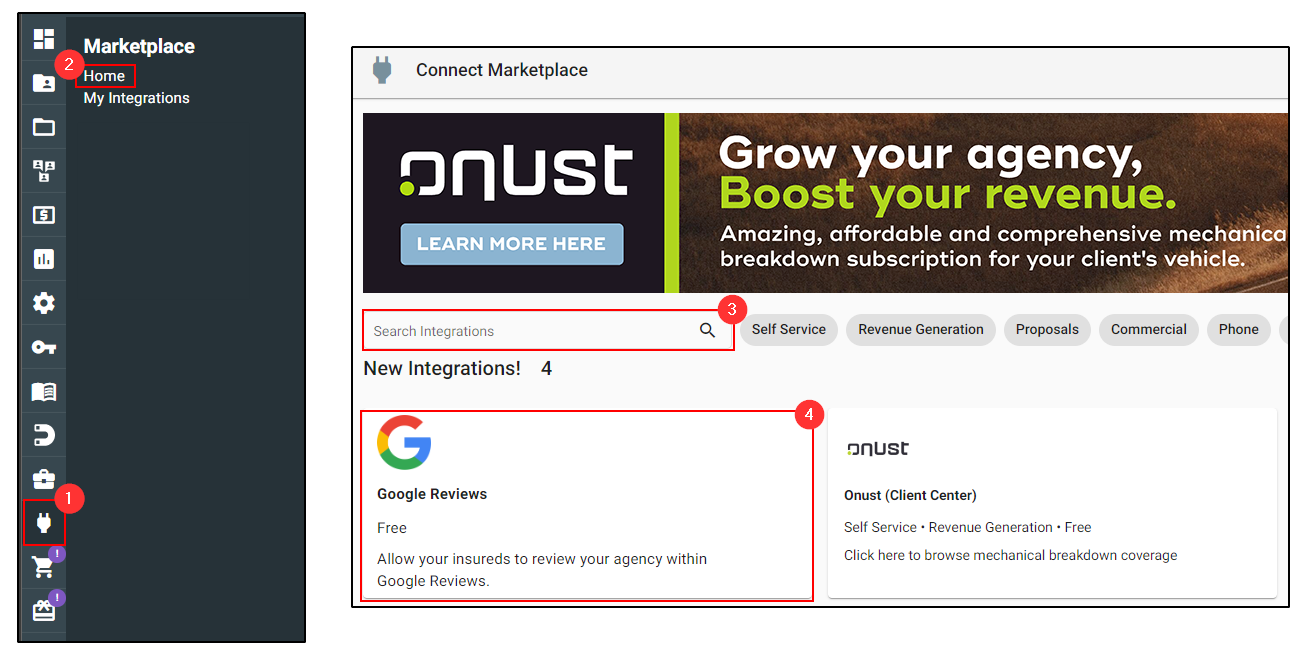Image resolution: width=1303 pixels, height=651 pixels.
Task: Click the magnifier search icon
Action: click(707, 331)
